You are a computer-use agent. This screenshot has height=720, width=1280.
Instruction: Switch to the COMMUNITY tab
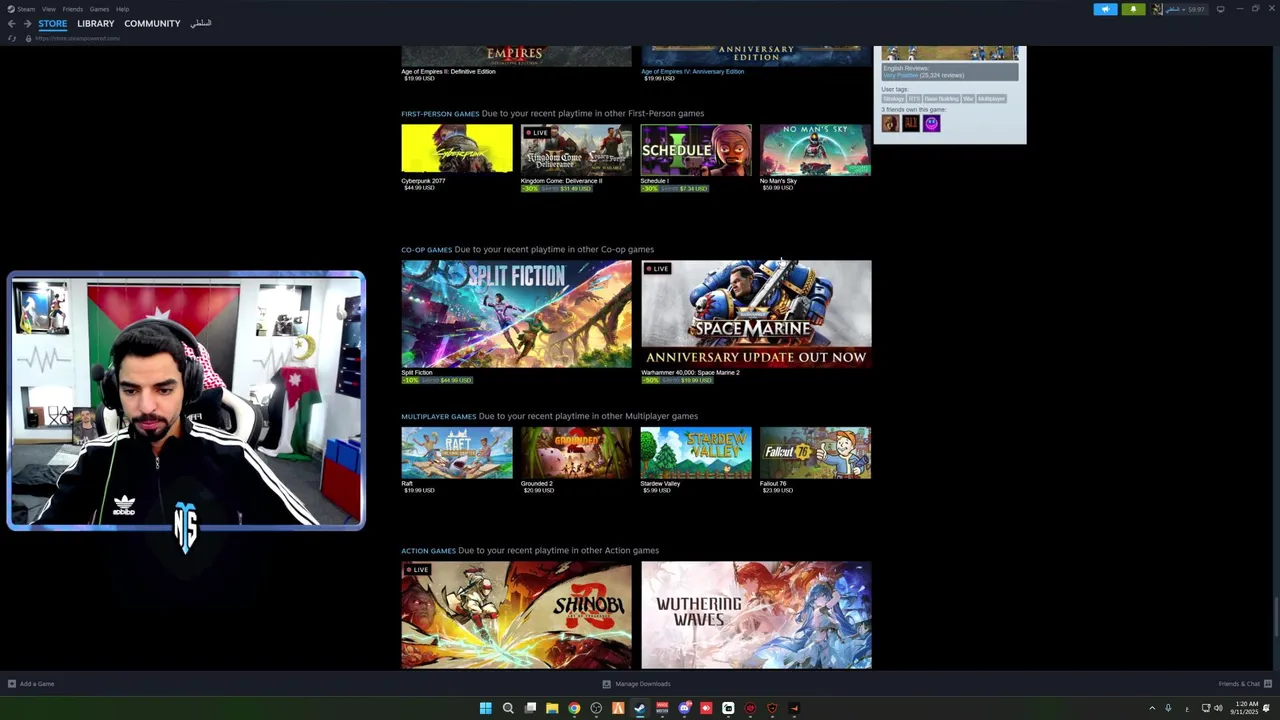152,24
